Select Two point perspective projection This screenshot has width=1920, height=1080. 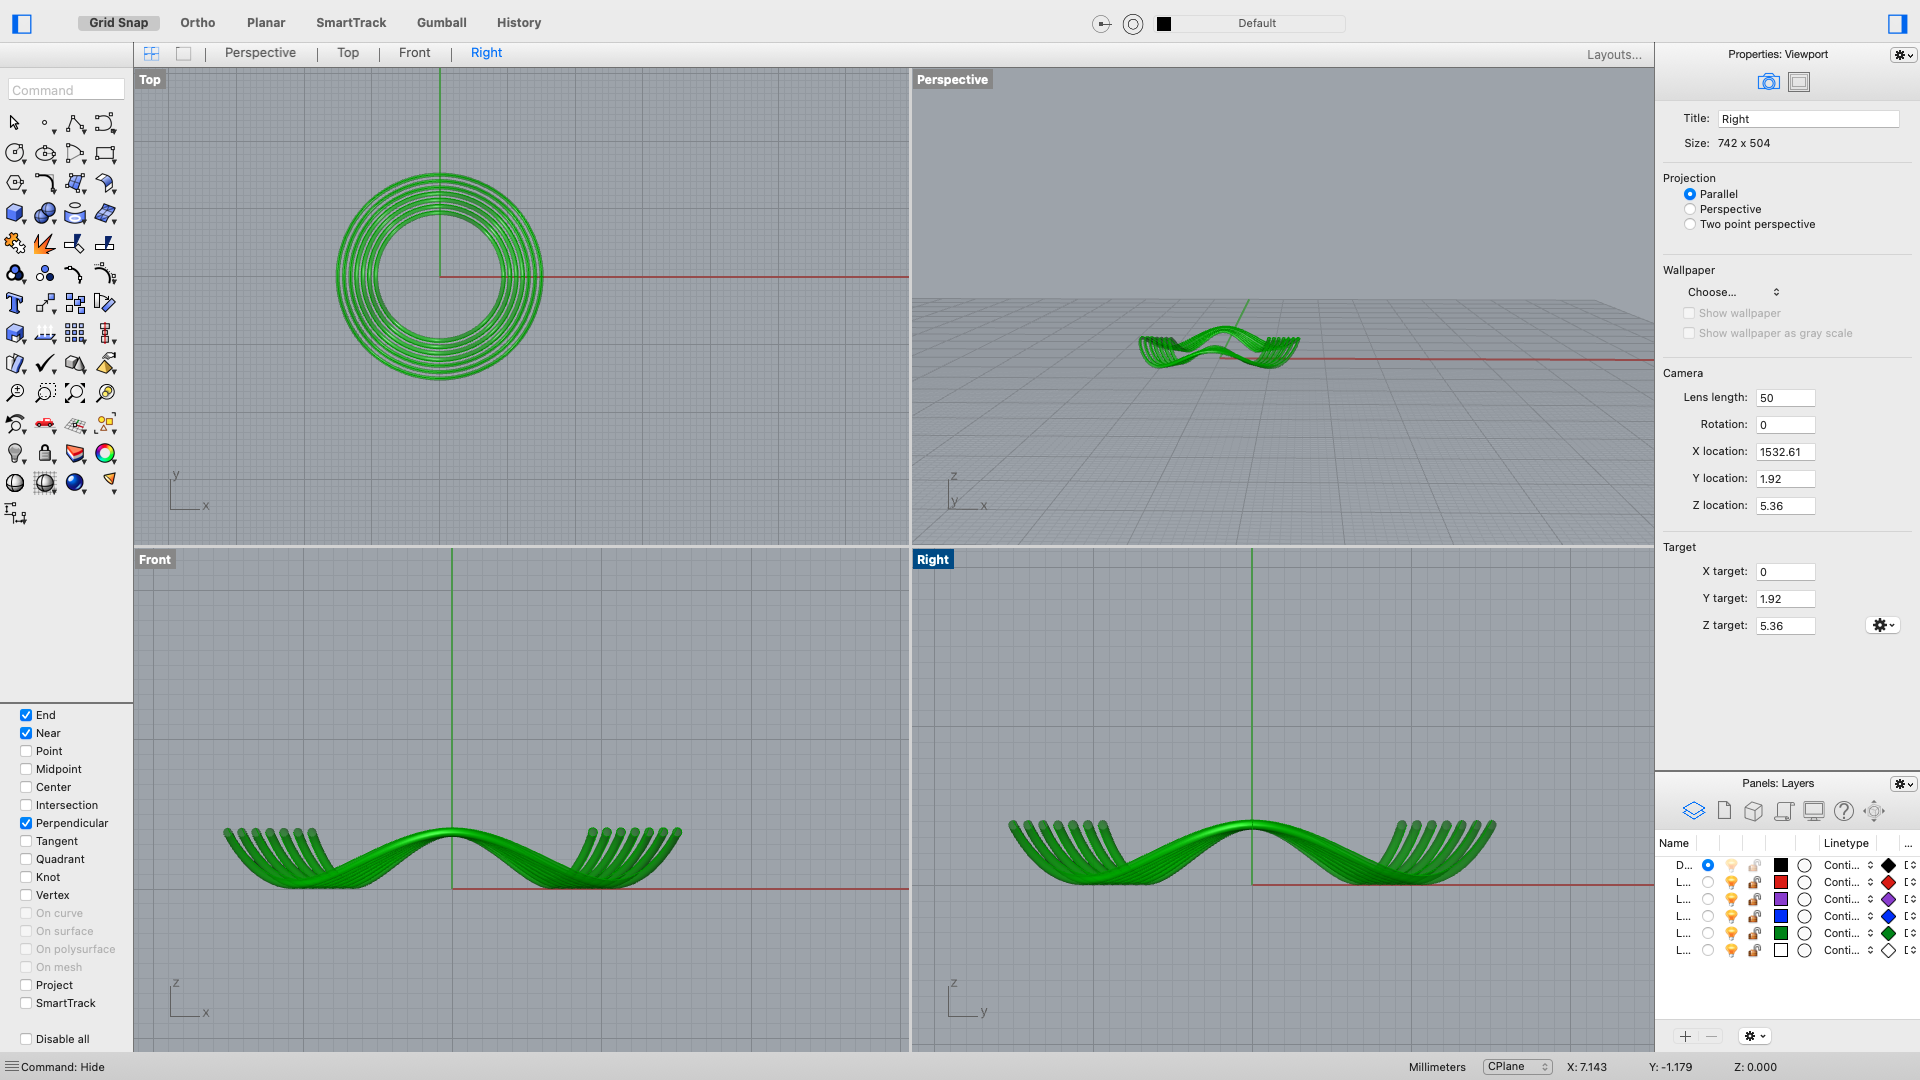(x=1690, y=224)
